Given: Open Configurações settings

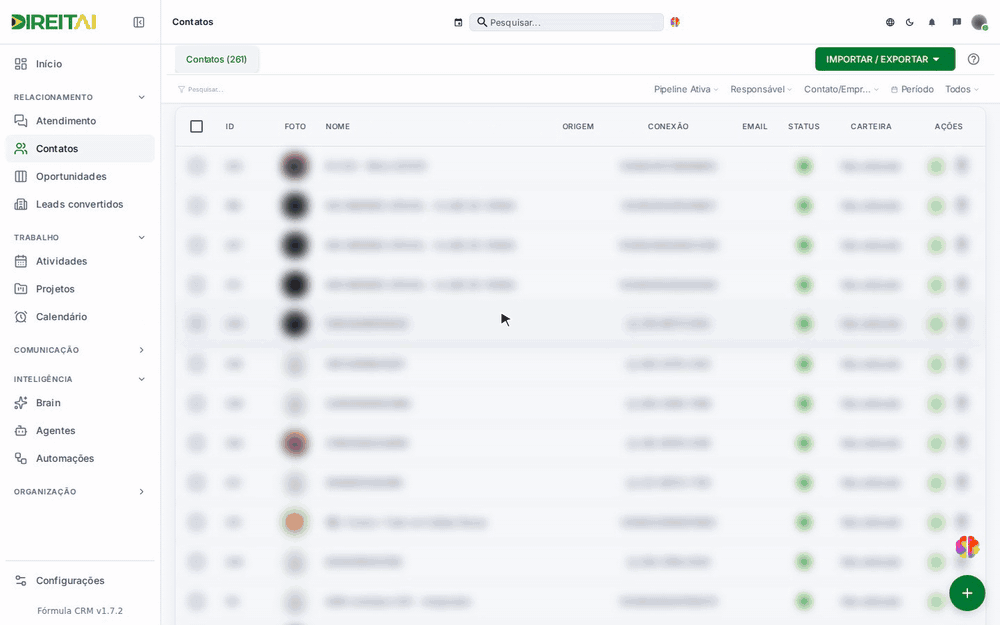Looking at the screenshot, I should coord(80,580).
